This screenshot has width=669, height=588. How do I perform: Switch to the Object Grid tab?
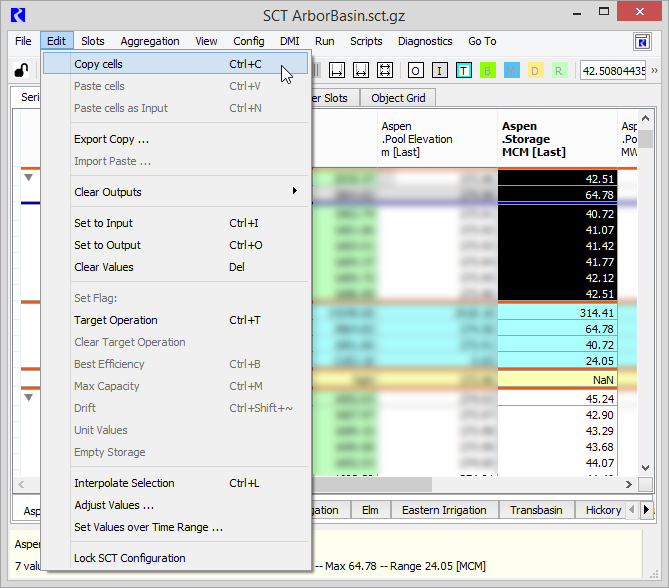pyautogui.click(x=398, y=98)
